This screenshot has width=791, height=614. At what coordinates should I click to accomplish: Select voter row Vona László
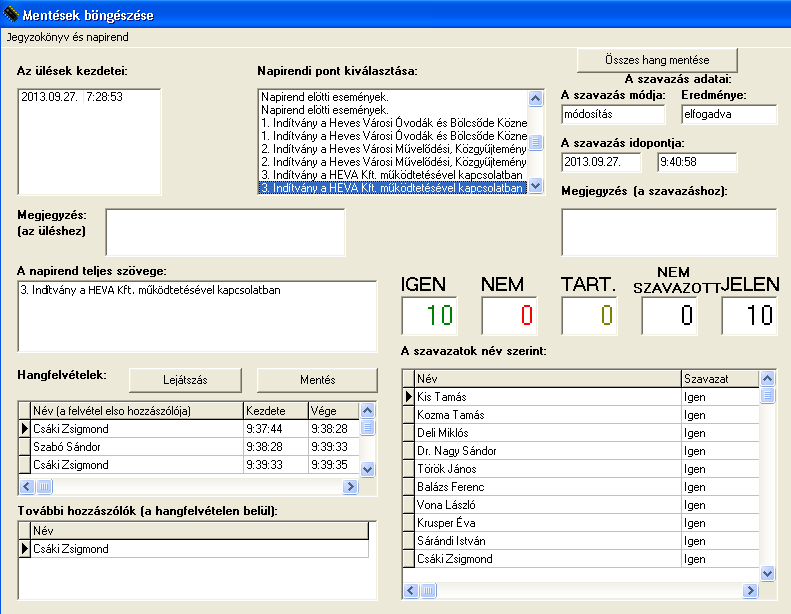click(x=581, y=505)
